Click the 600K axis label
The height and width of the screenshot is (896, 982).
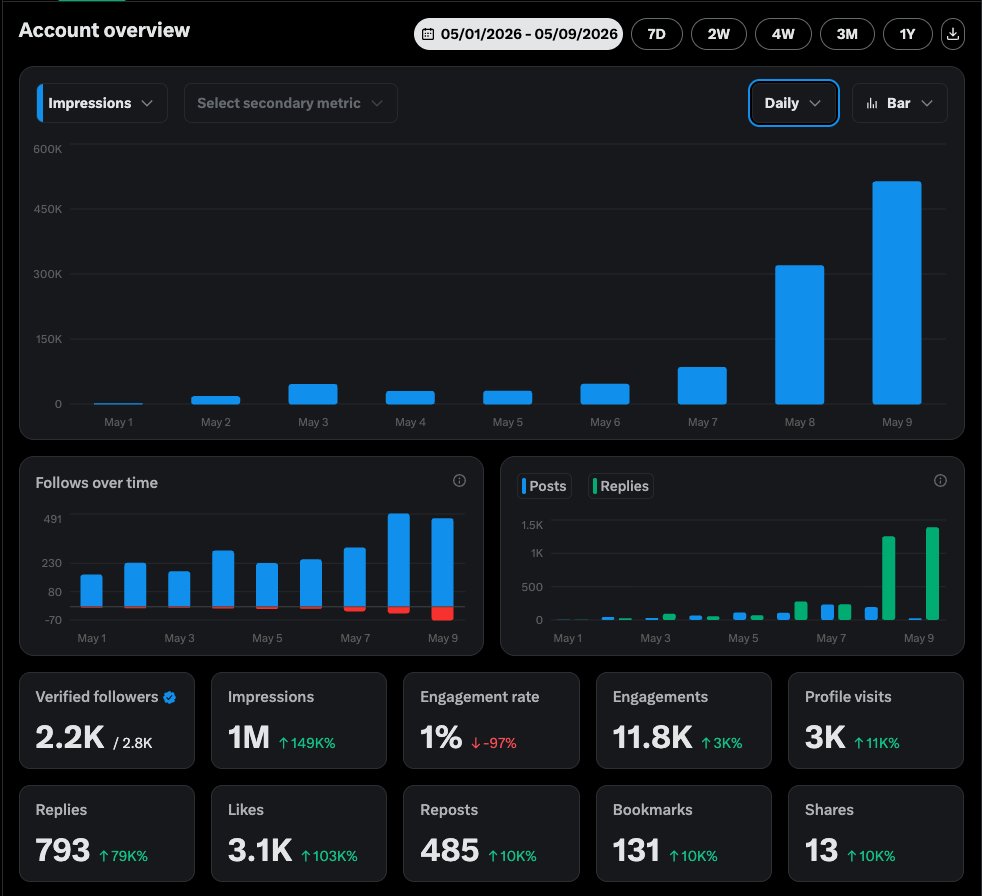point(48,149)
